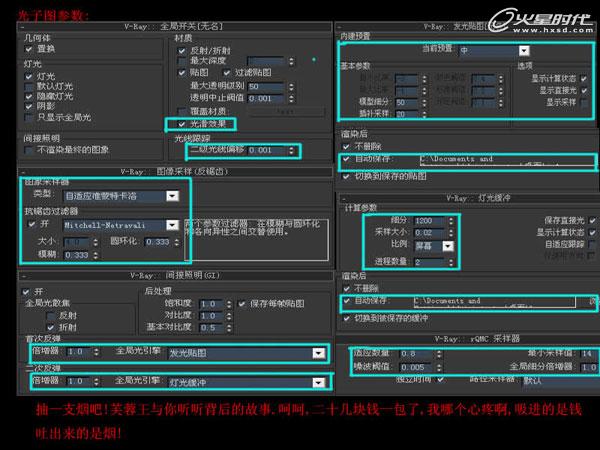600x450 pixels.
Task: Toggle light cache 不删除 checkbox
Action: 346,289
